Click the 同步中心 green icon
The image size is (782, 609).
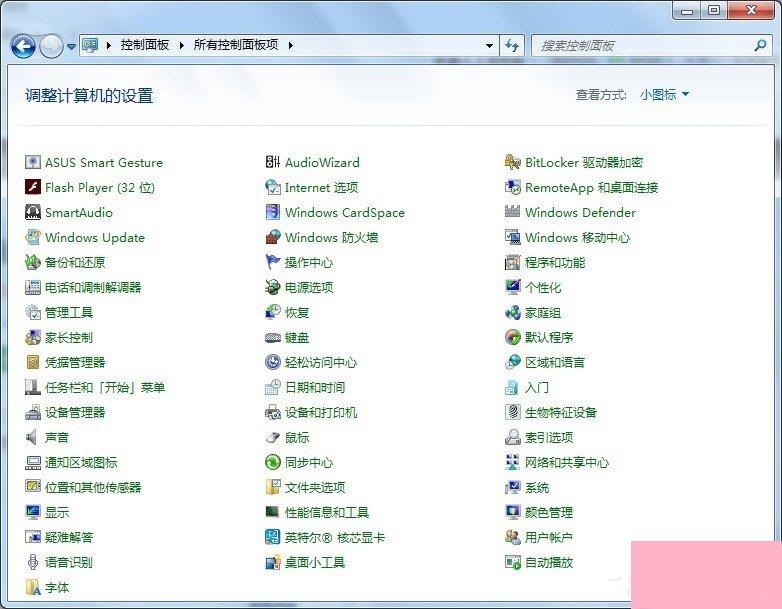pyautogui.click(x=273, y=462)
